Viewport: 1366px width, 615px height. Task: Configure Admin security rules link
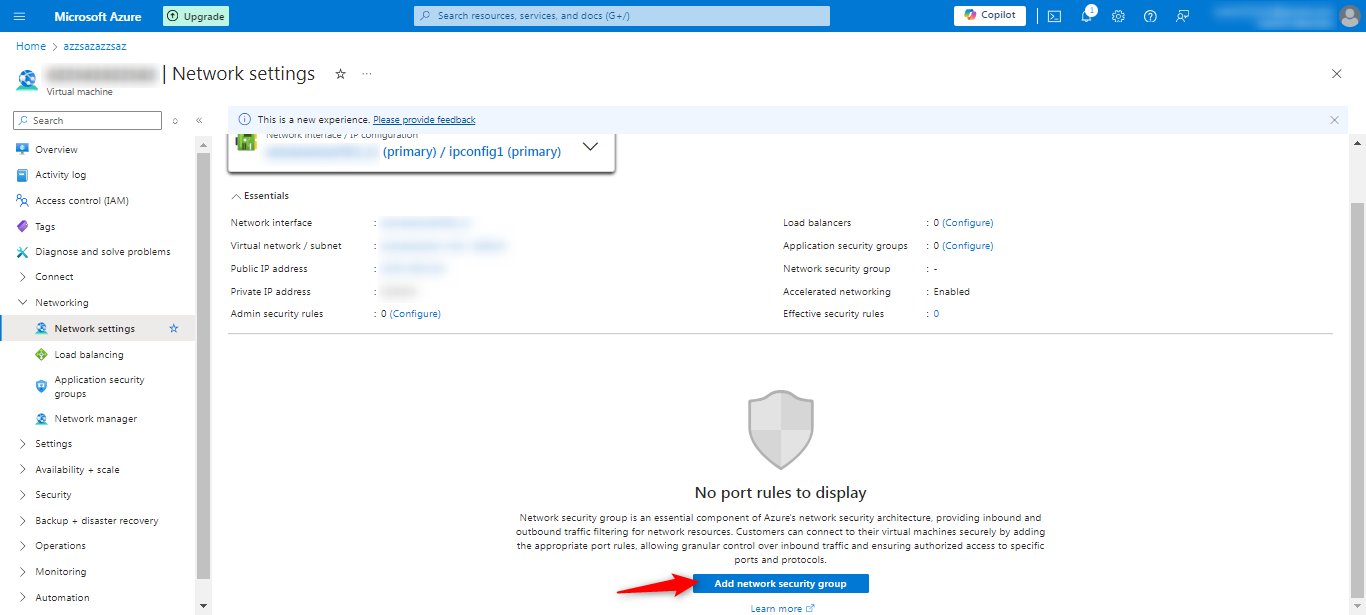coord(415,314)
